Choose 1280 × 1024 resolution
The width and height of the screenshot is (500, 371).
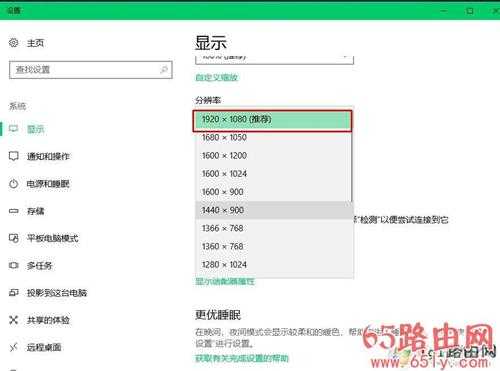[x=274, y=265]
